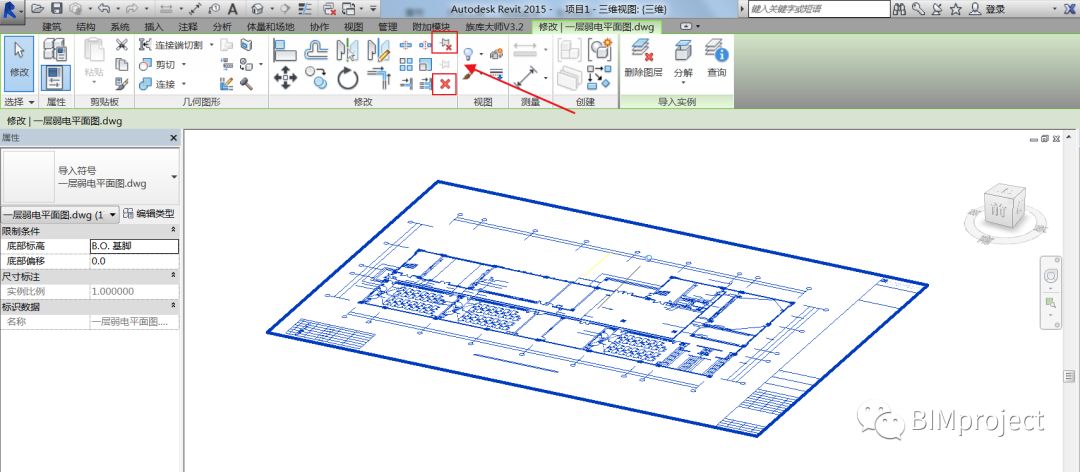Open the 建筑 ribbon tab
Viewport: 1080px width, 472px height.
coord(52,27)
